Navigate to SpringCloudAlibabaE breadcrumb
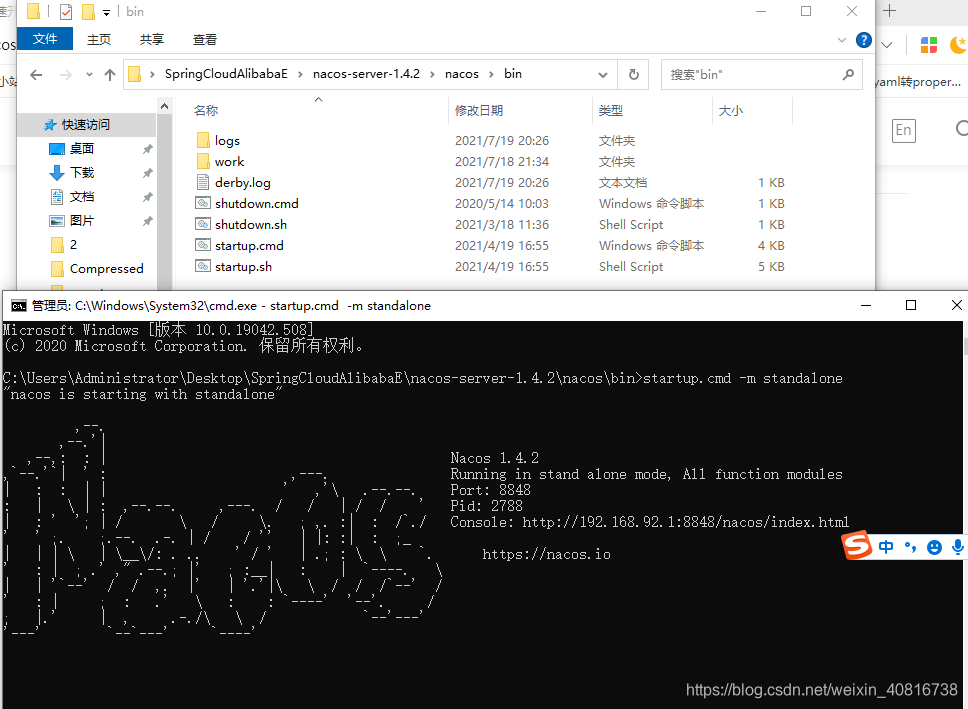The image size is (968, 709). (x=226, y=74)
